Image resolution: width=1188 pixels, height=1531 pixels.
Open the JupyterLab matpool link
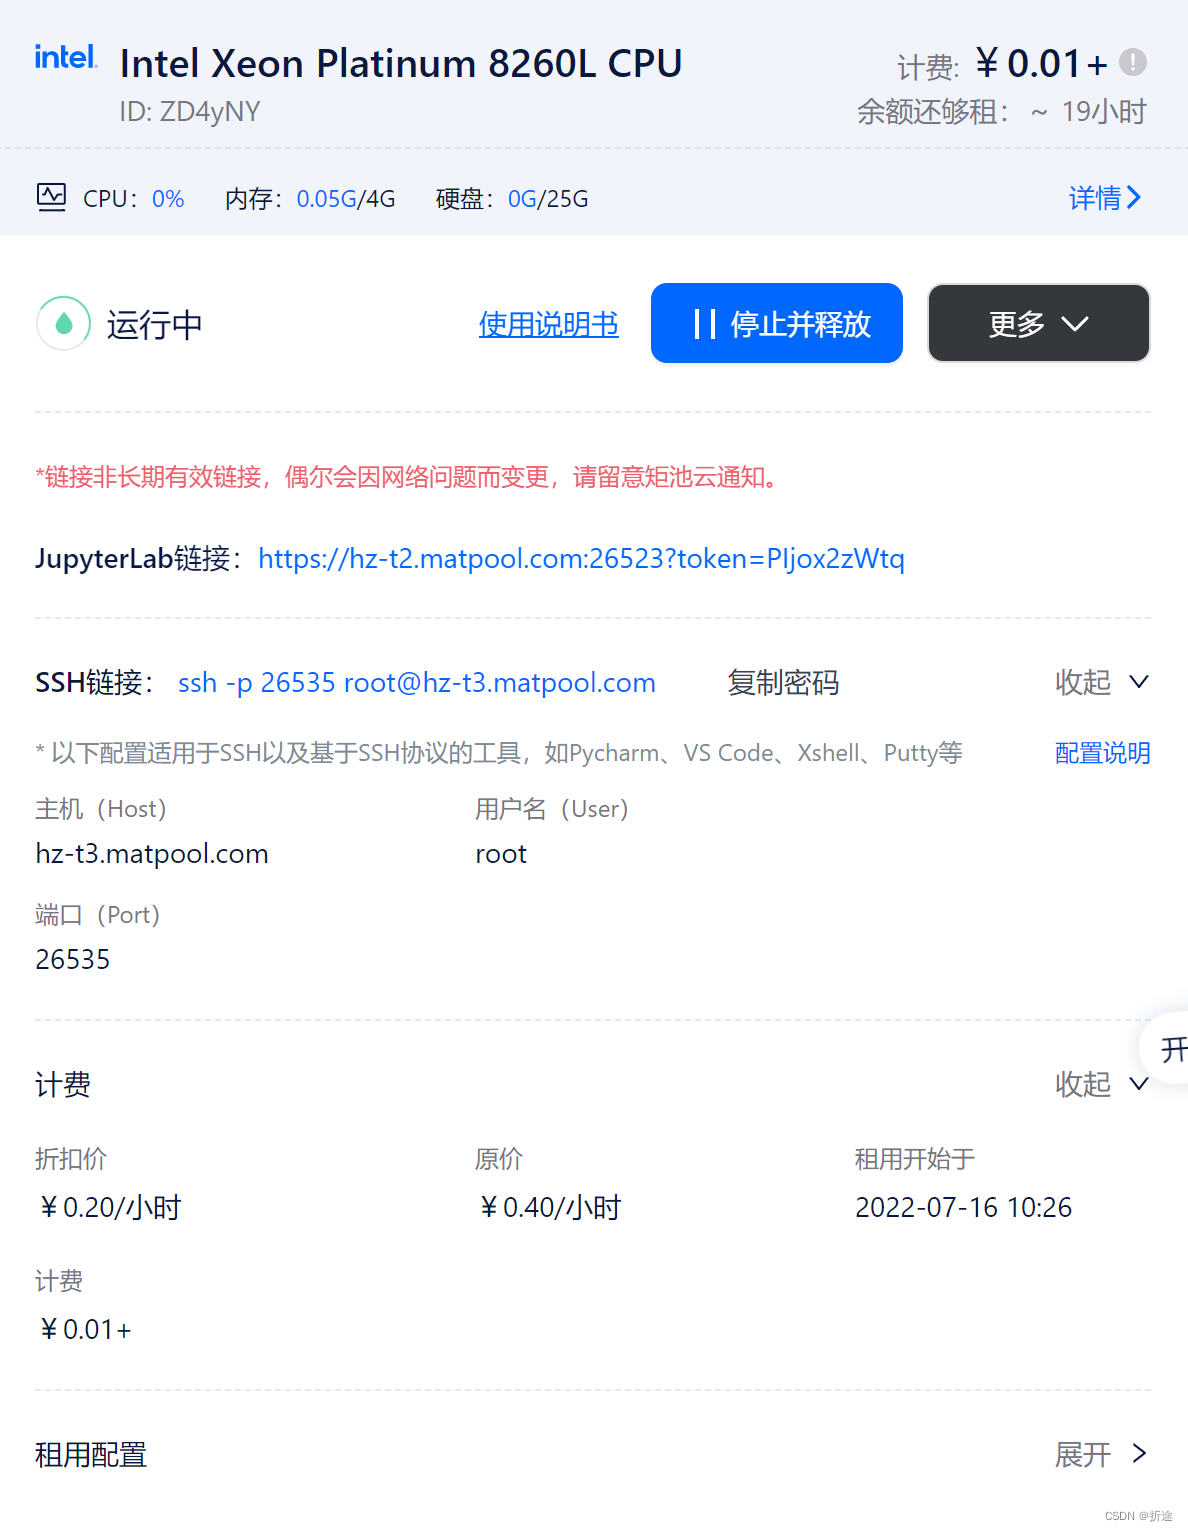581,558
